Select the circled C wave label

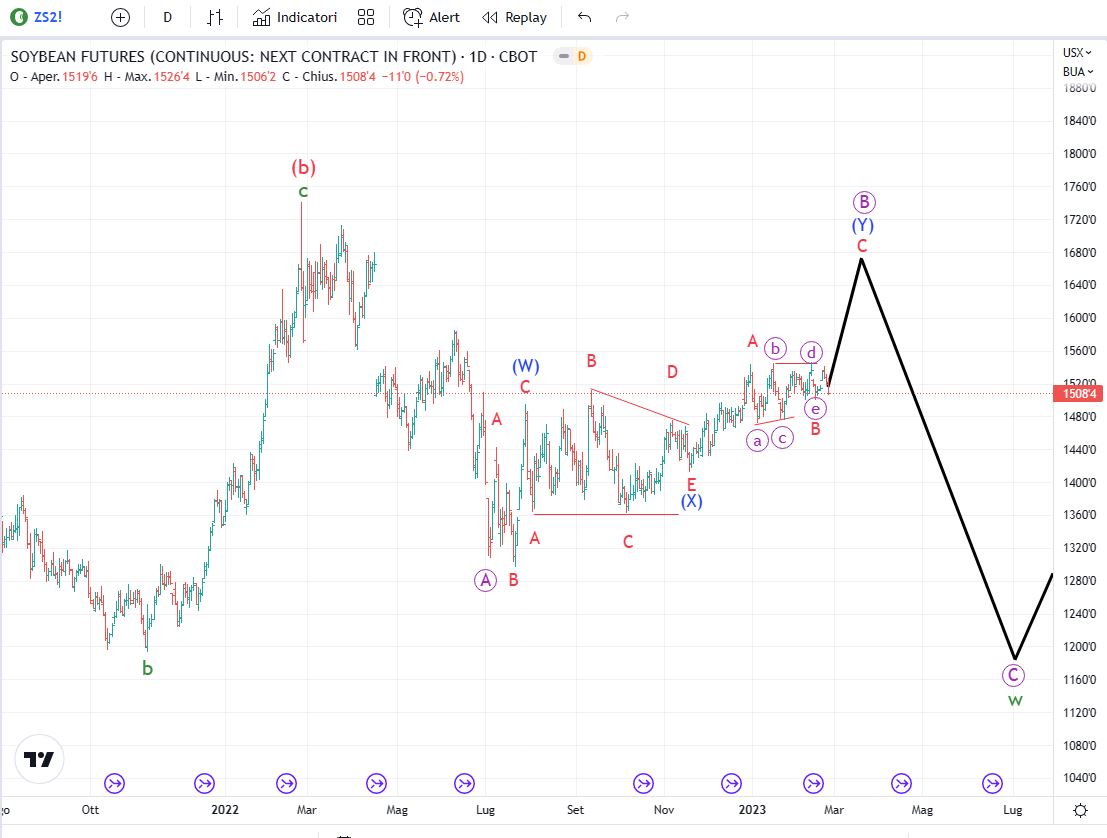pyautogui.click(x=1013, y=675)
